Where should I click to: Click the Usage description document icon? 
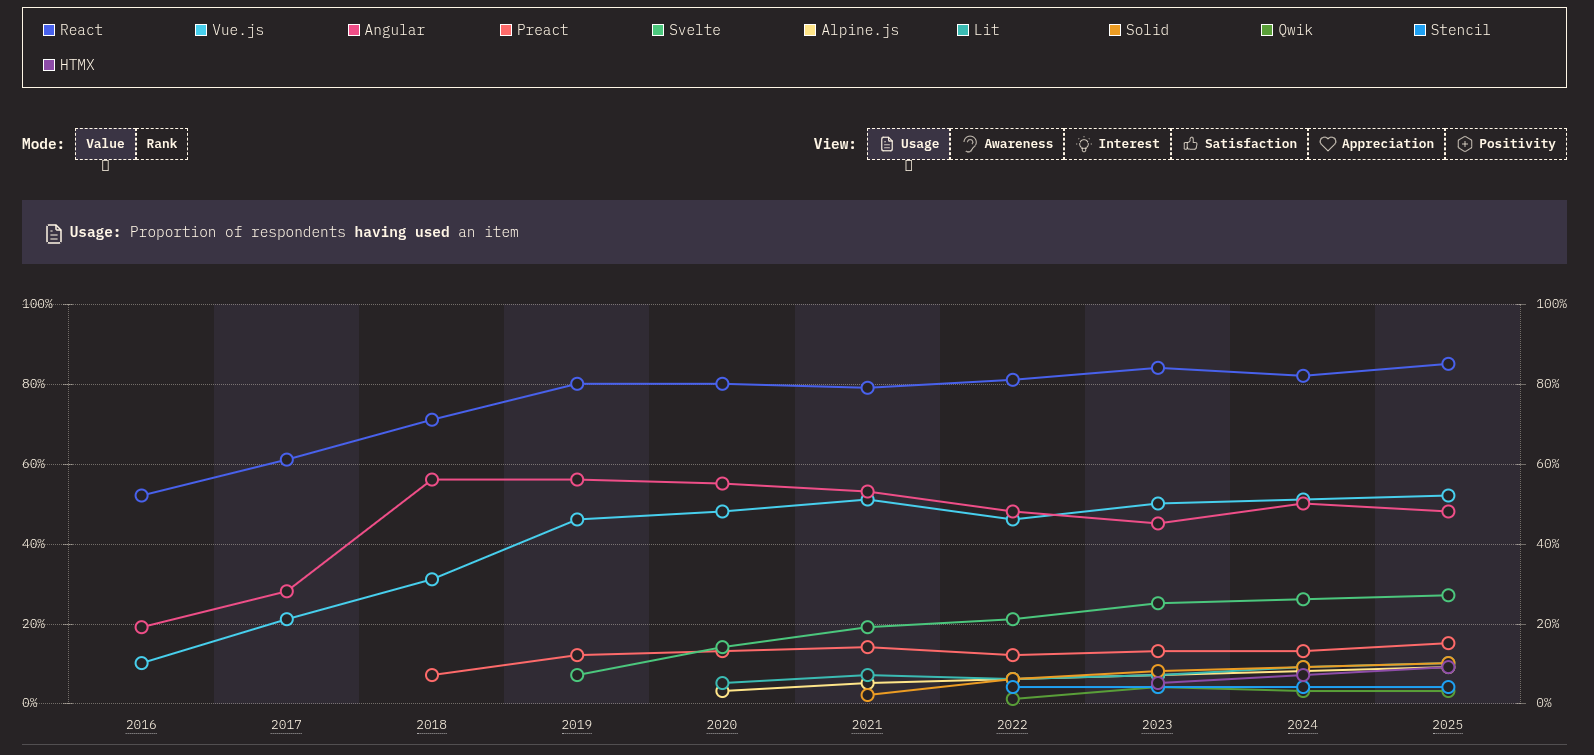(54, 233)
